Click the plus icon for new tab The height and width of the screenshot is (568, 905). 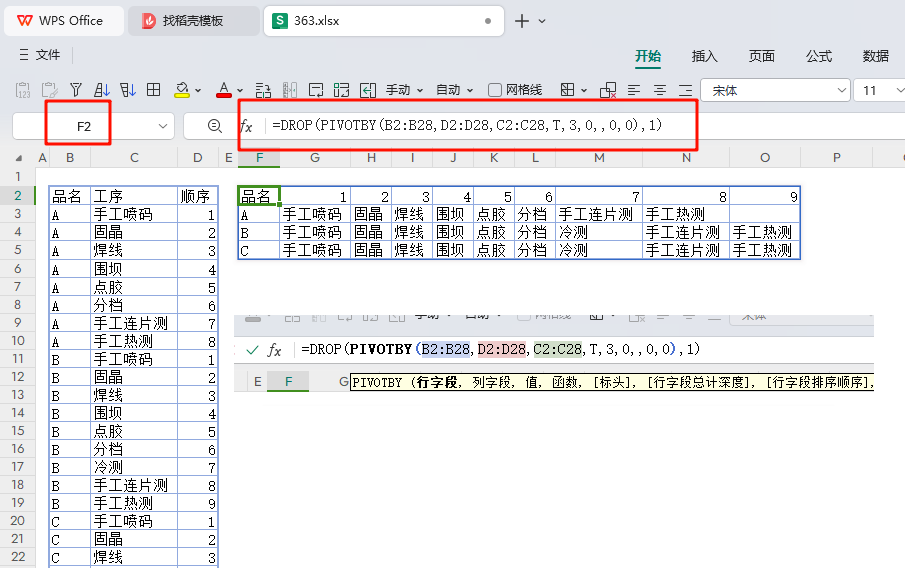coord(522,21)
